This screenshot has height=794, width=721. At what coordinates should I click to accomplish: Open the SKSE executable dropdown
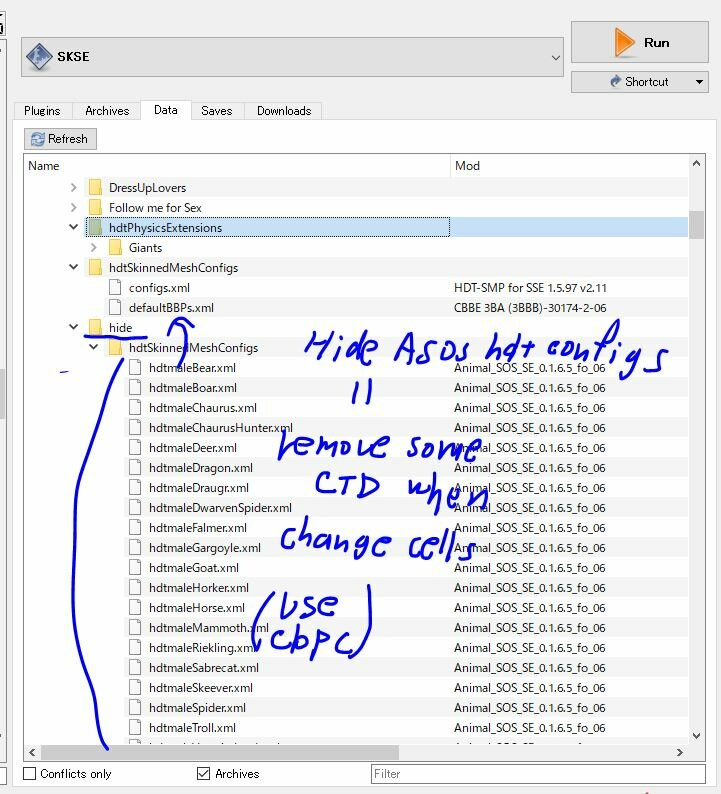555,57
